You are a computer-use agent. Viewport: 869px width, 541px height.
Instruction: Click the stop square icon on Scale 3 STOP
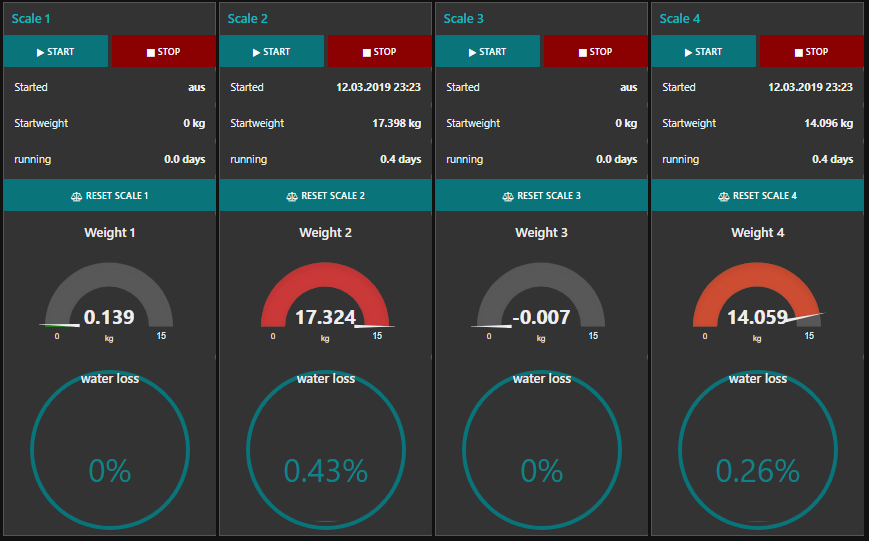point(582,53)
